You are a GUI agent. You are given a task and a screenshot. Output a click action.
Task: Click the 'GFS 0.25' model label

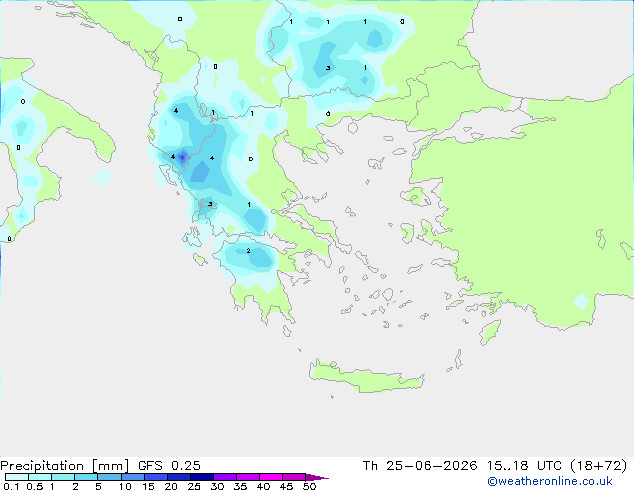point(169,466)
